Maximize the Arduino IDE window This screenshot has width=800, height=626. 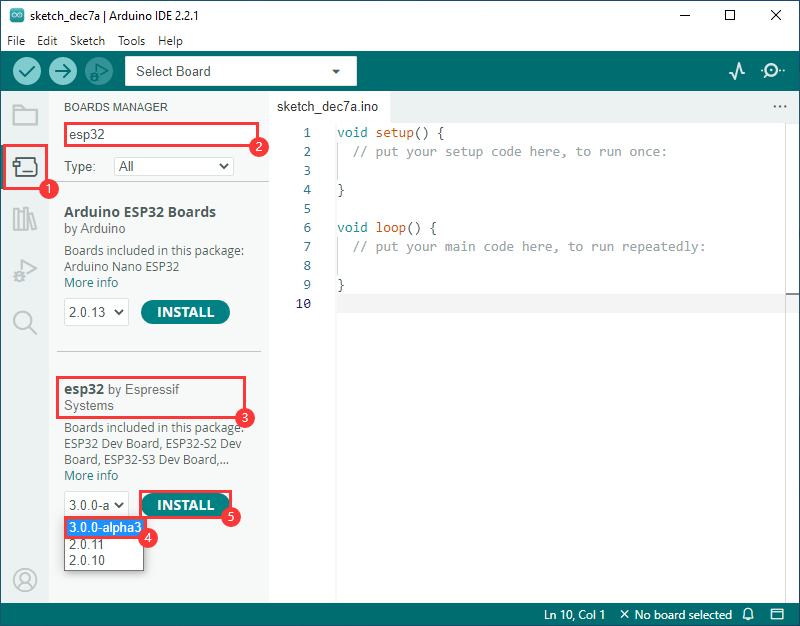[x=730, y=15]
